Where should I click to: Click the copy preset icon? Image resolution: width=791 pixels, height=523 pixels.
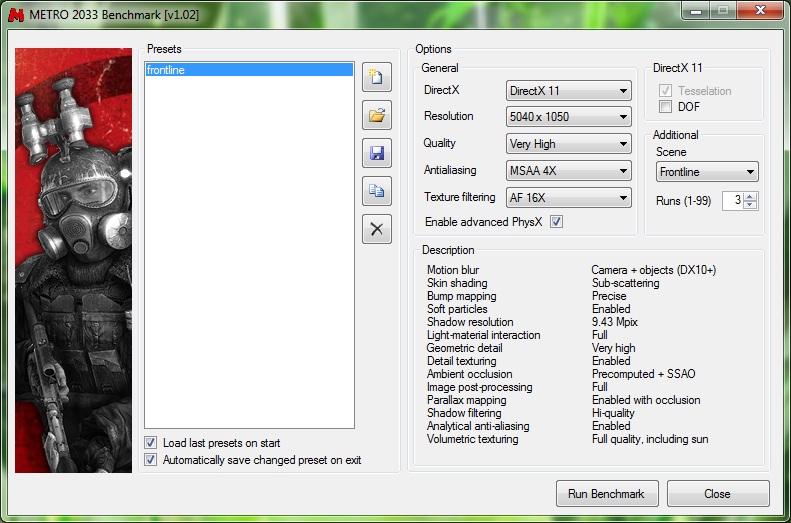(376, 191)
